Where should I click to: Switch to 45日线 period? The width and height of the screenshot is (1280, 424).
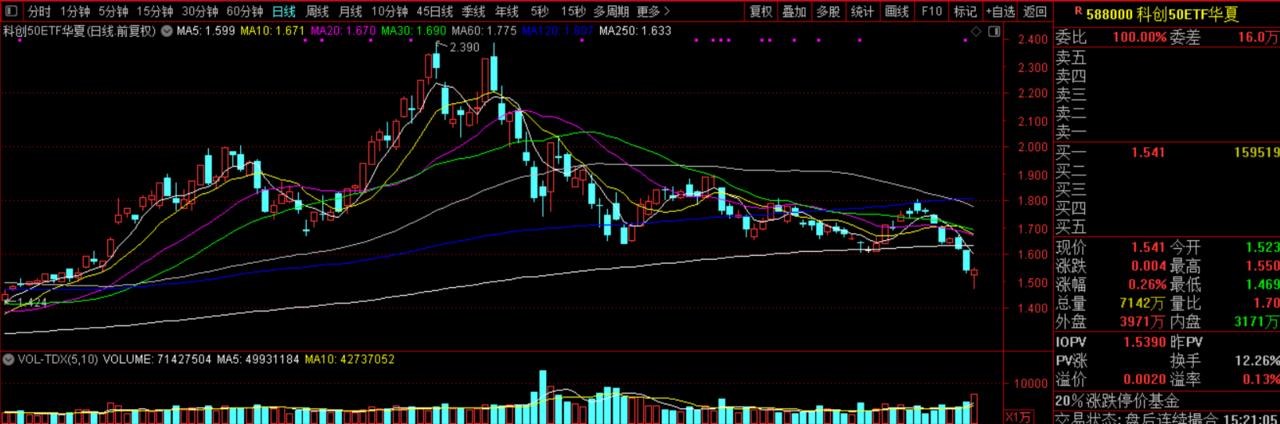click(x=435, y=11)
